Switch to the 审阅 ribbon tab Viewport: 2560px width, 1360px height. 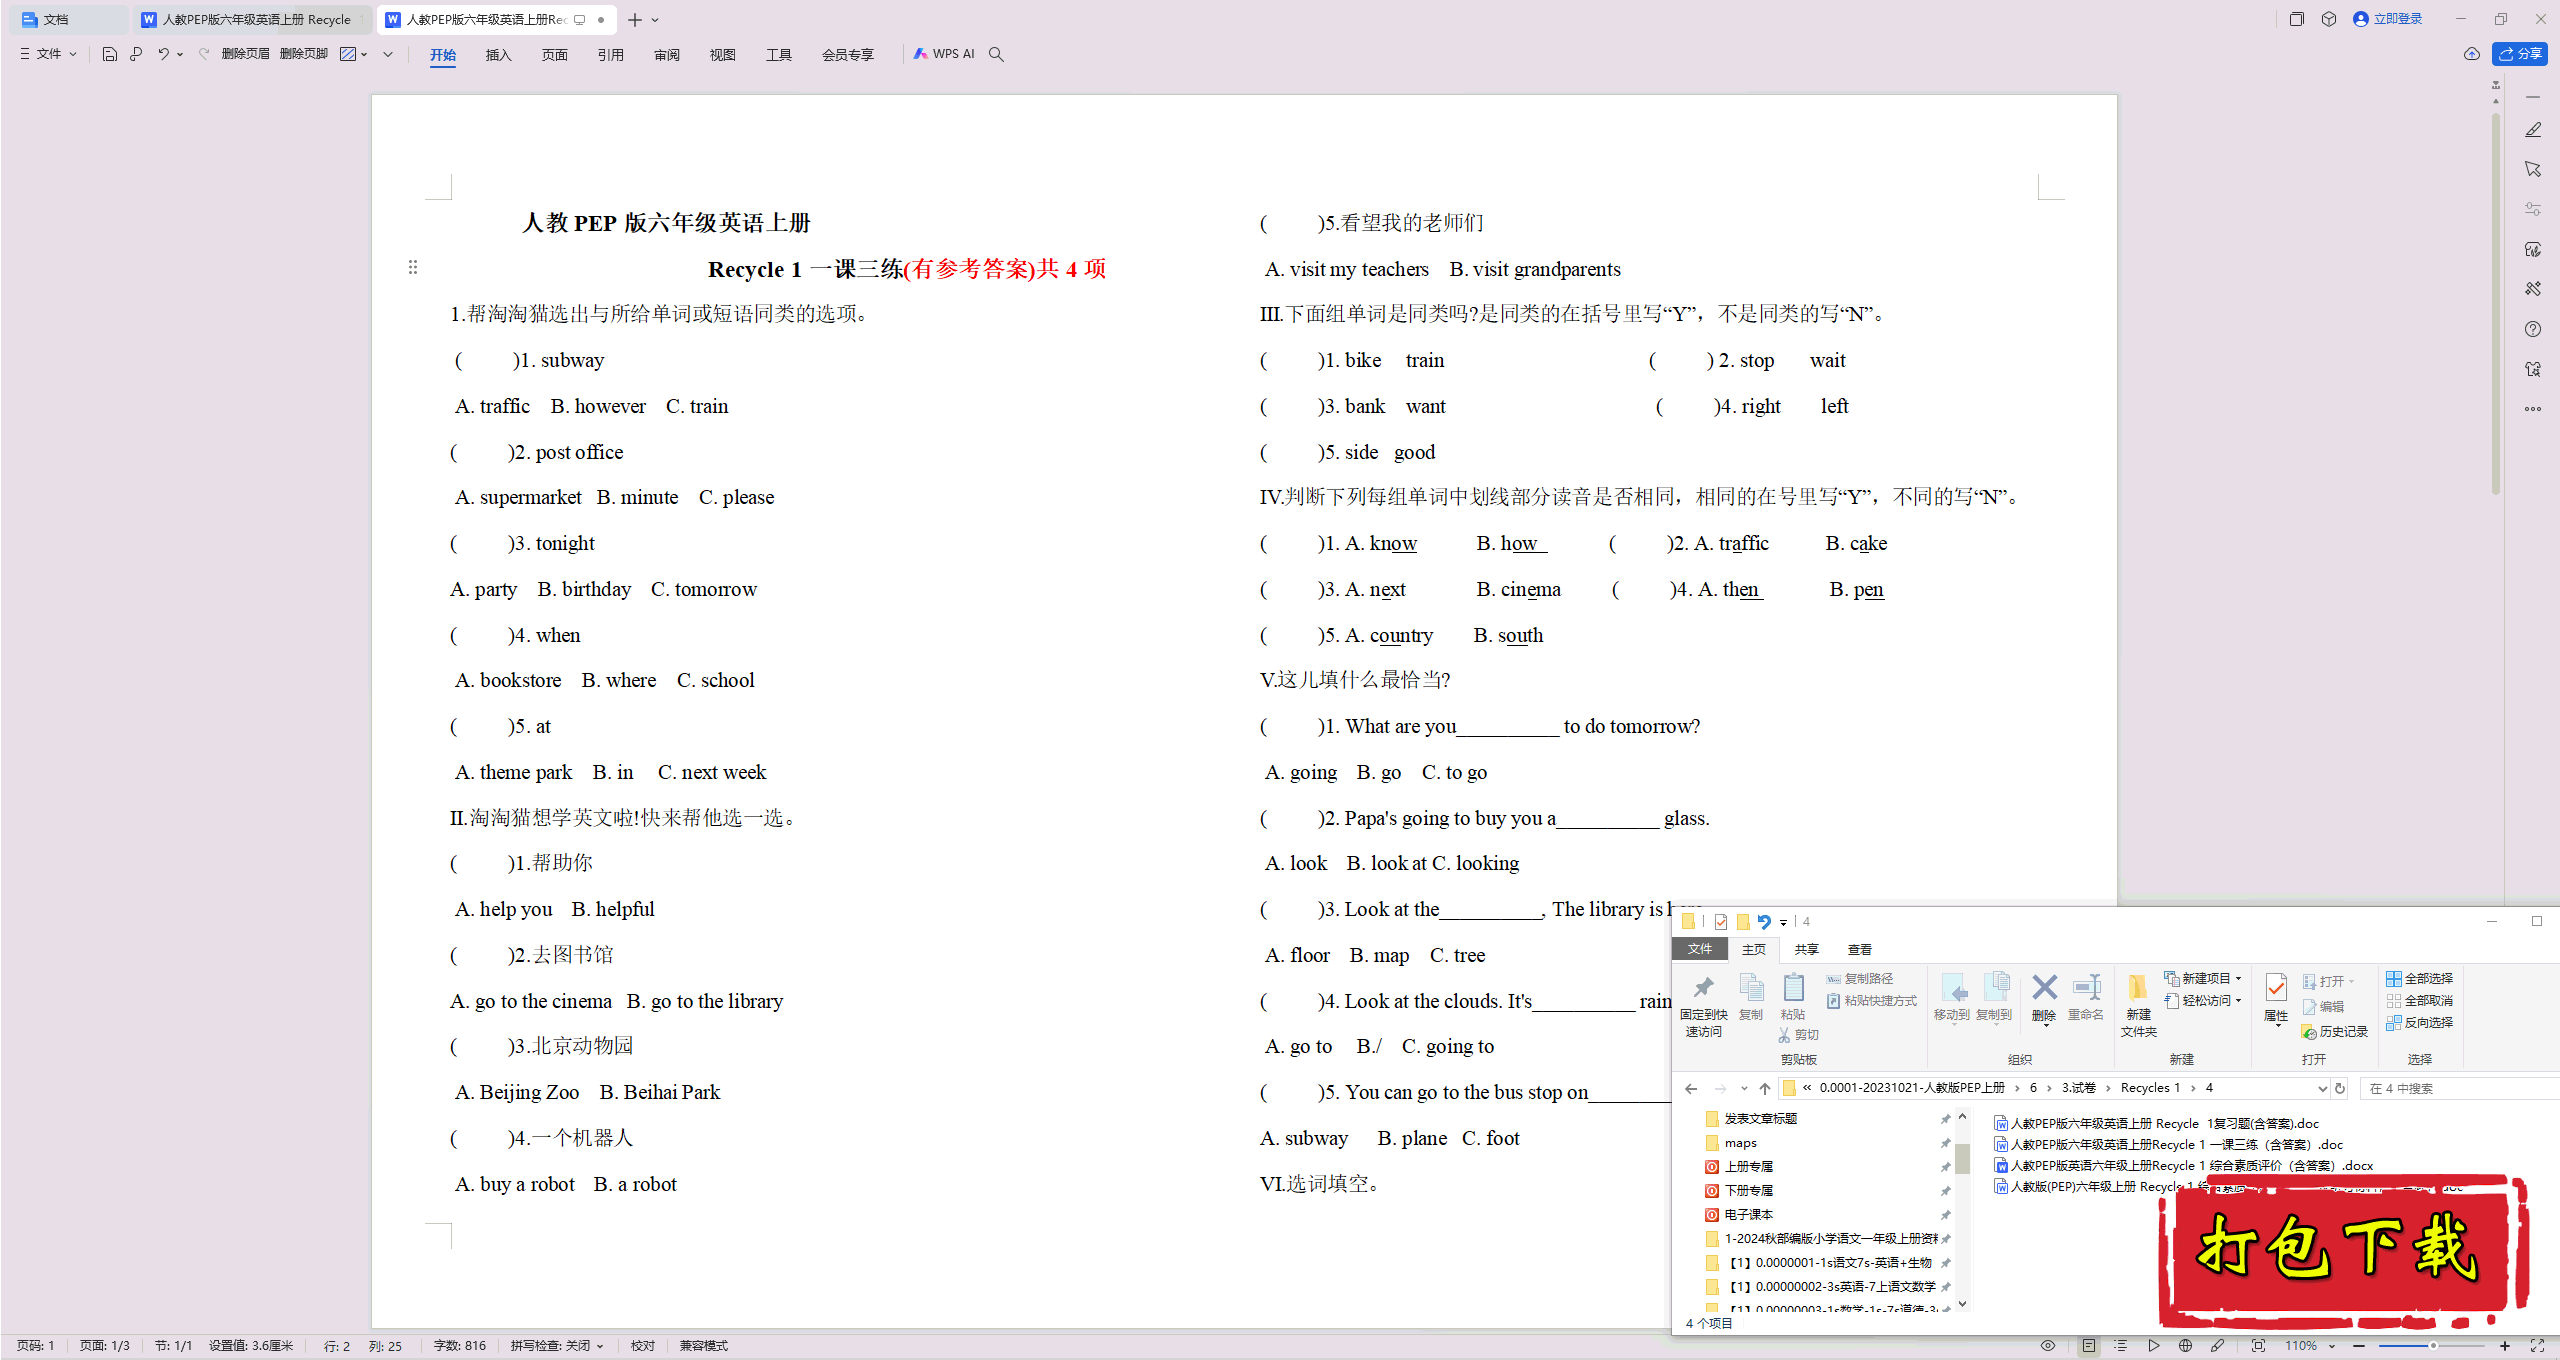(666, 55)
